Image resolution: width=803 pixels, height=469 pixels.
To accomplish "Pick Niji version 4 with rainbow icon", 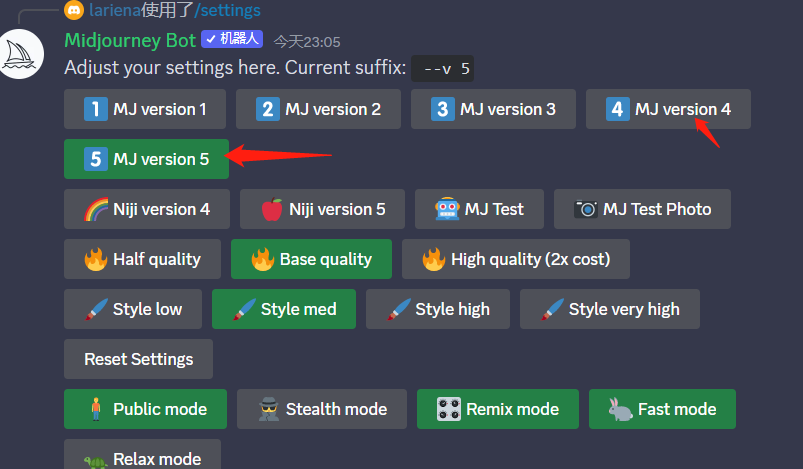I will pyautogui.click(x=146, y=209).
